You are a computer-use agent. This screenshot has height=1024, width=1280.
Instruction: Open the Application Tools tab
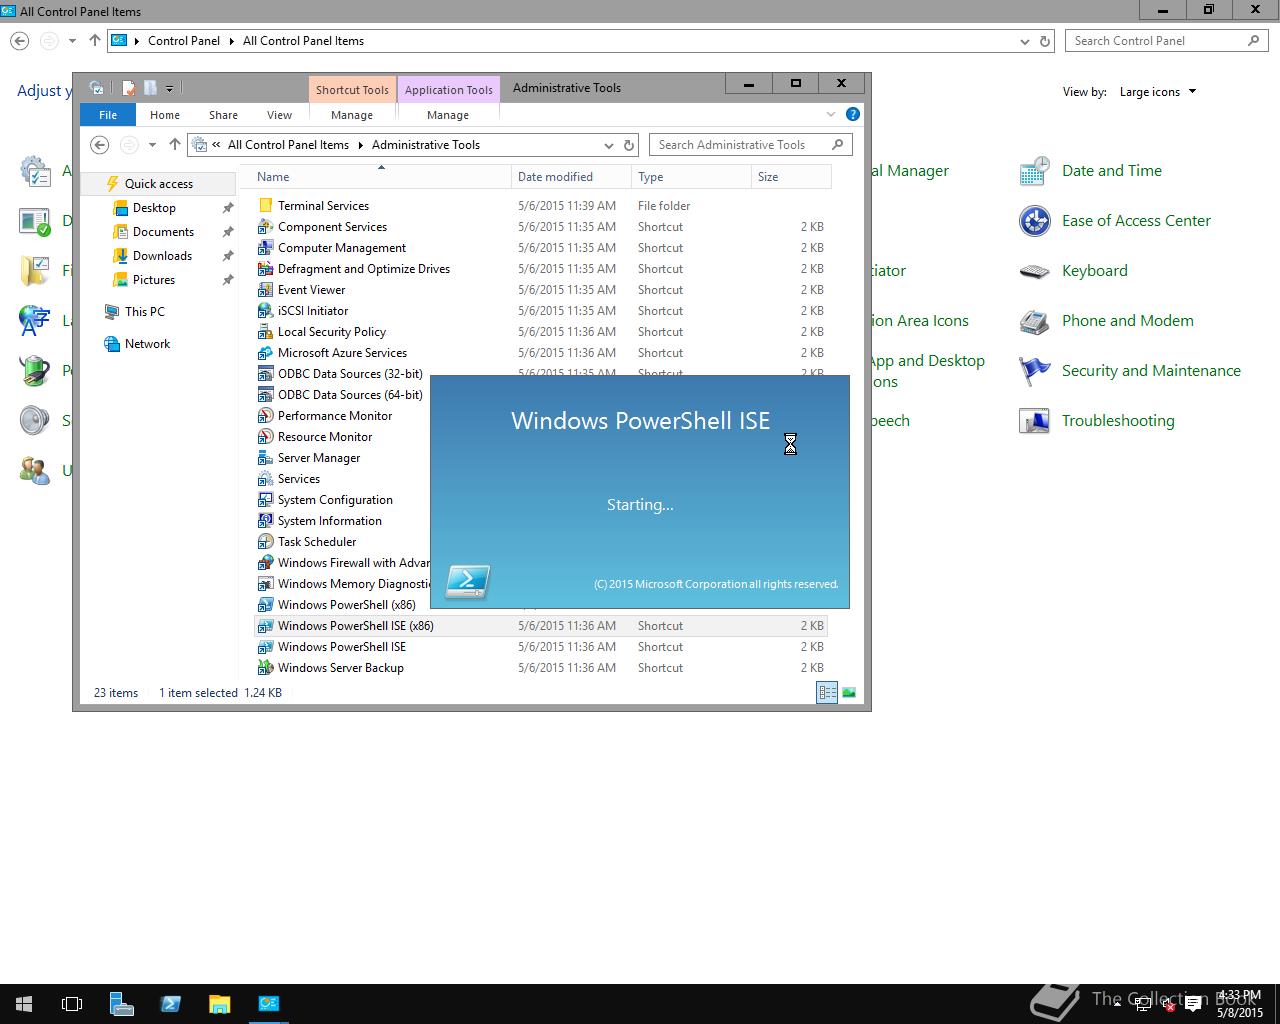point(449,90)
